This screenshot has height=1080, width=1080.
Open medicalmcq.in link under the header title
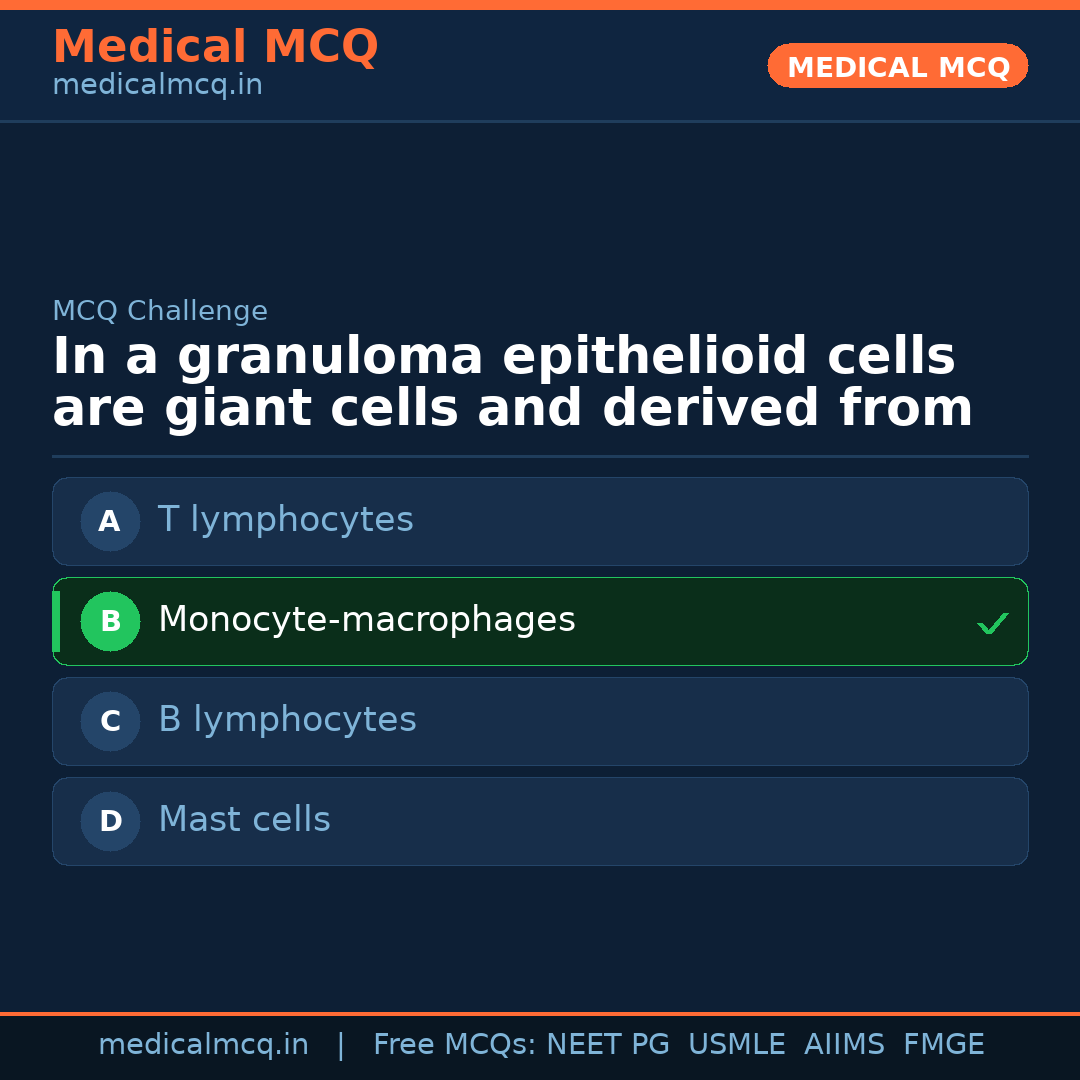coord(157,86)
